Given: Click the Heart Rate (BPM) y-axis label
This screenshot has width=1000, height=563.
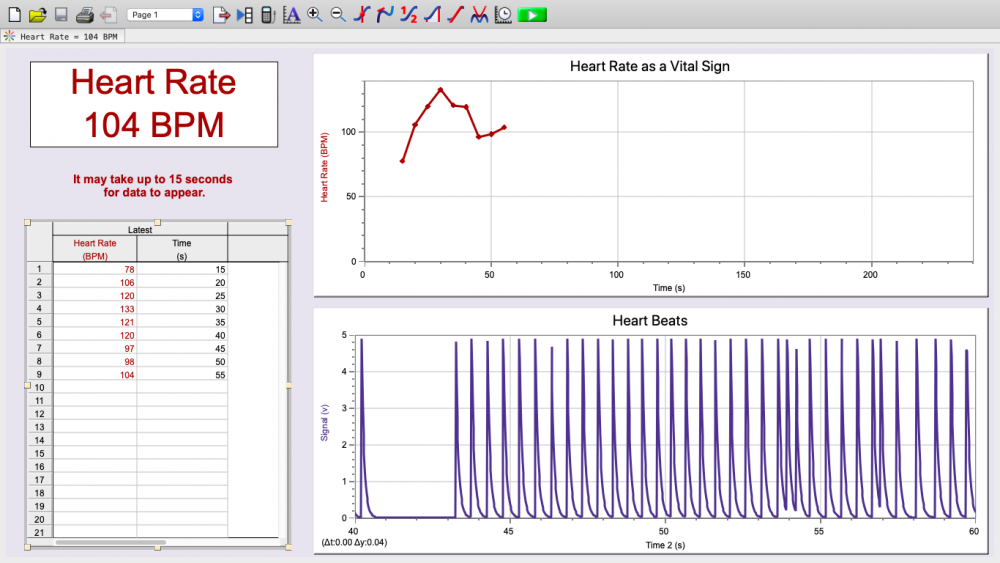Looking at the screenshot, I should pyautogui.click(x=324, y=168).
